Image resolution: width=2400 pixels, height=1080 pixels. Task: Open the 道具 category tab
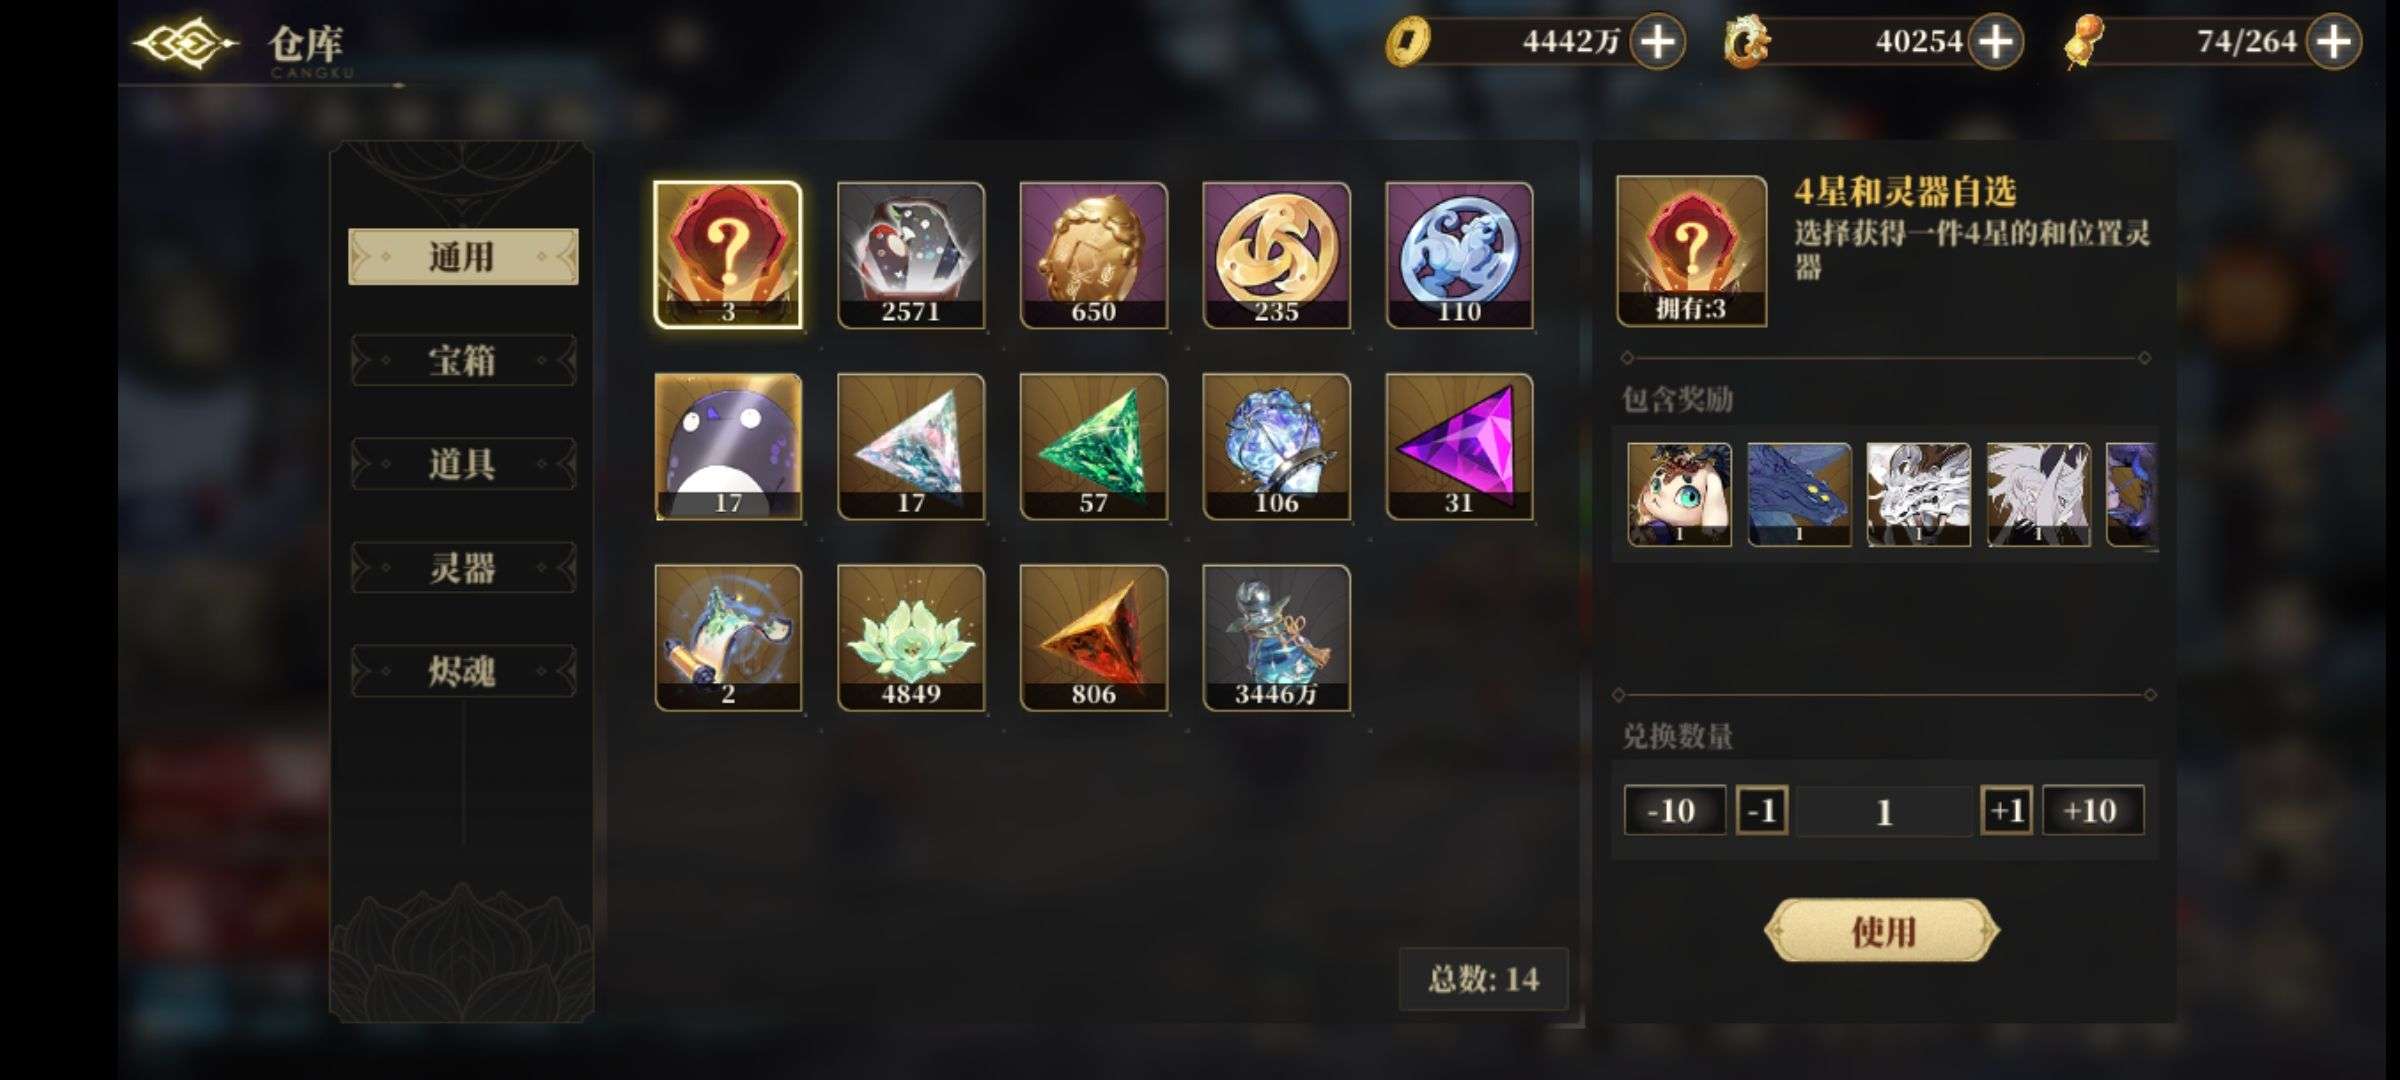(463, 464)
